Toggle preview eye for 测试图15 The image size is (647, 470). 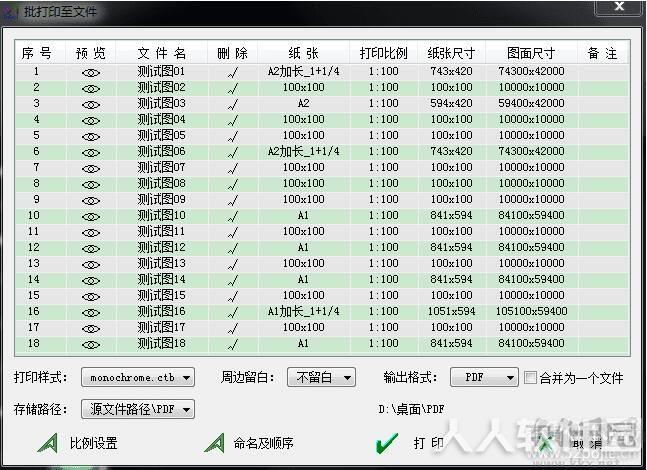pyautogui.click(x=91, y=297)
